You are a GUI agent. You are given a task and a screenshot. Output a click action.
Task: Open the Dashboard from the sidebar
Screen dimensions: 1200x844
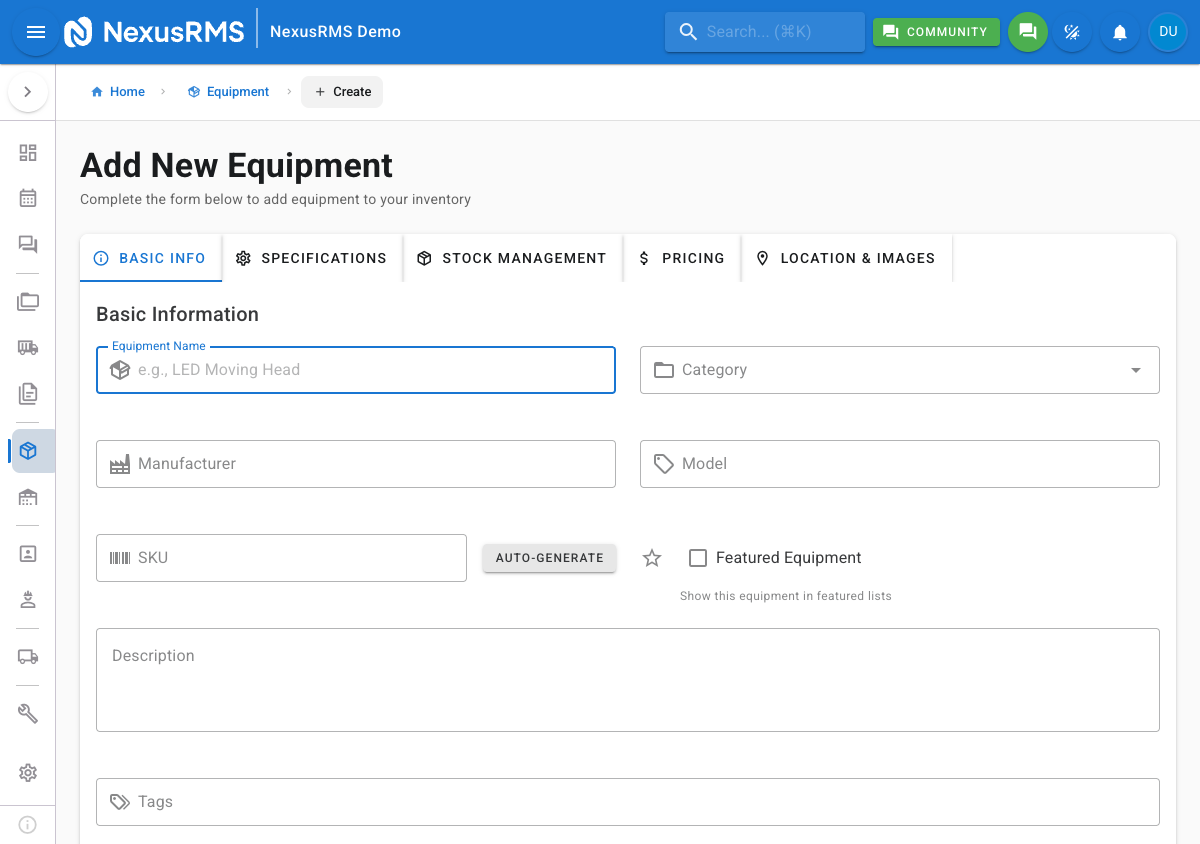[x=28, y=153]
